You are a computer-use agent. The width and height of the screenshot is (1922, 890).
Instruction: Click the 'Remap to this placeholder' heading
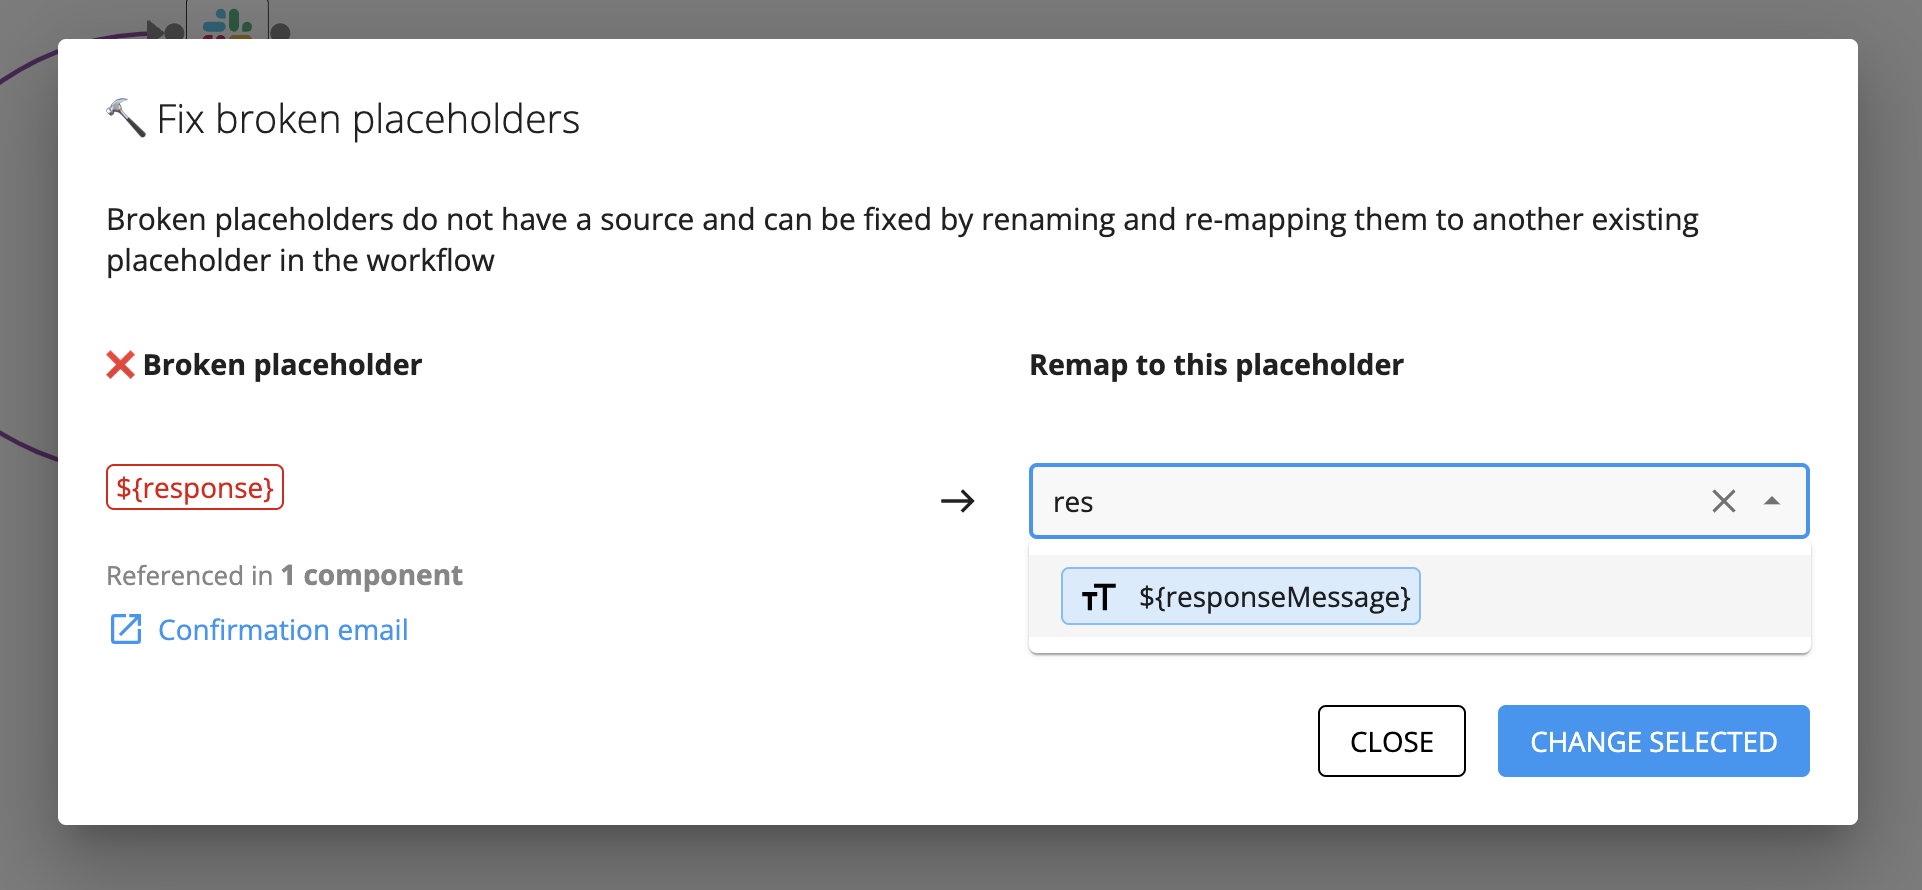pyautogui.click(x=1216, y=365)
